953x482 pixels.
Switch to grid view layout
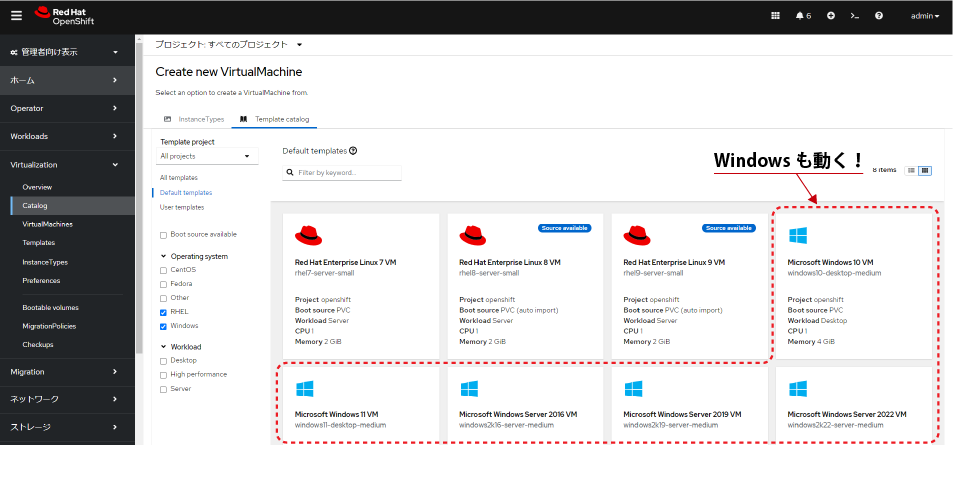[925, 171]
